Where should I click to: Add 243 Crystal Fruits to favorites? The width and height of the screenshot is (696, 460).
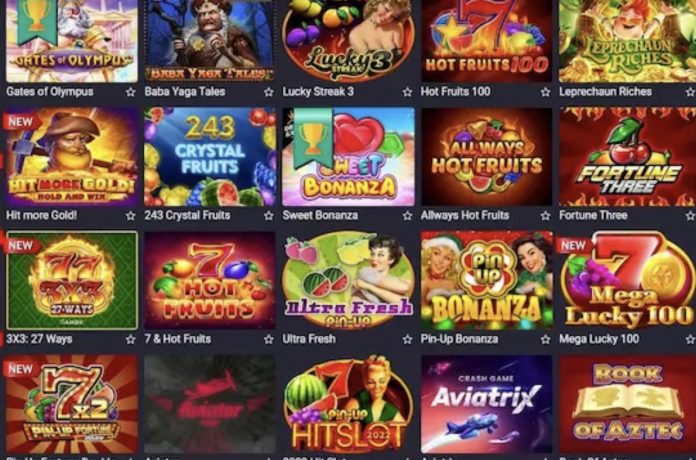(269, 216)
